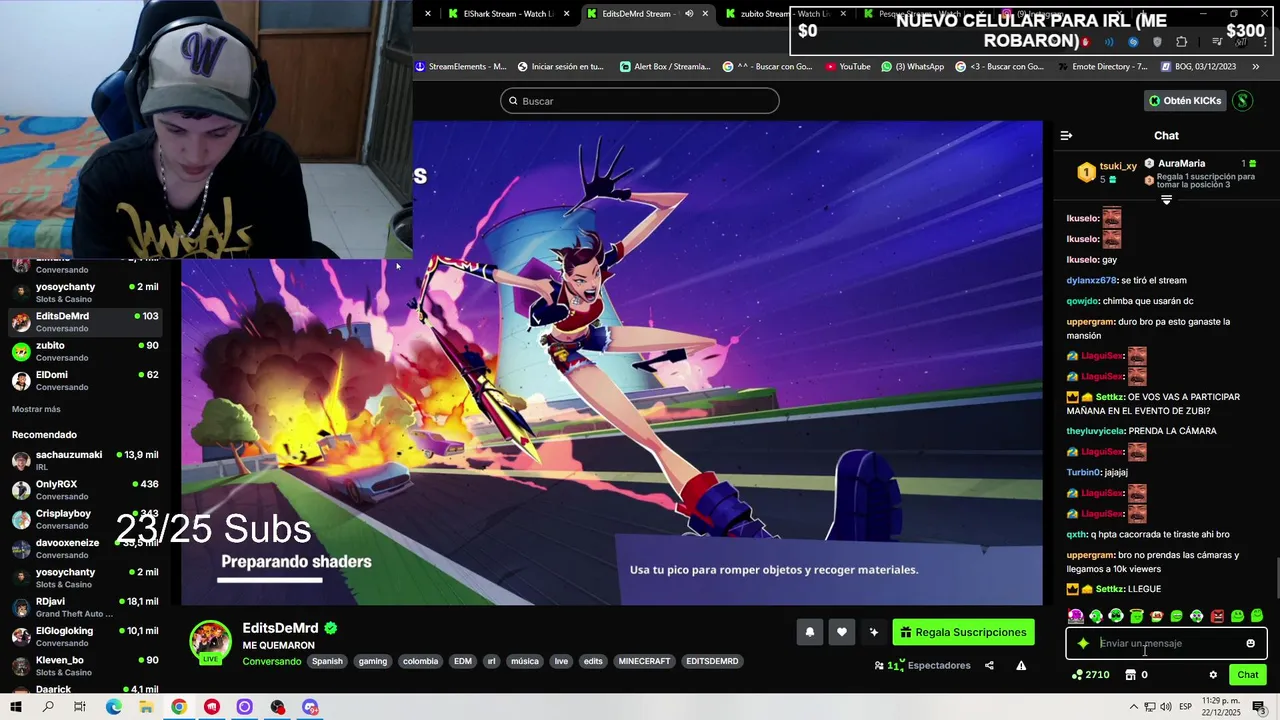Open the Kleven_bo recommended channel
The height and width of the screenshot is (720, 1280).
point(85,665)
